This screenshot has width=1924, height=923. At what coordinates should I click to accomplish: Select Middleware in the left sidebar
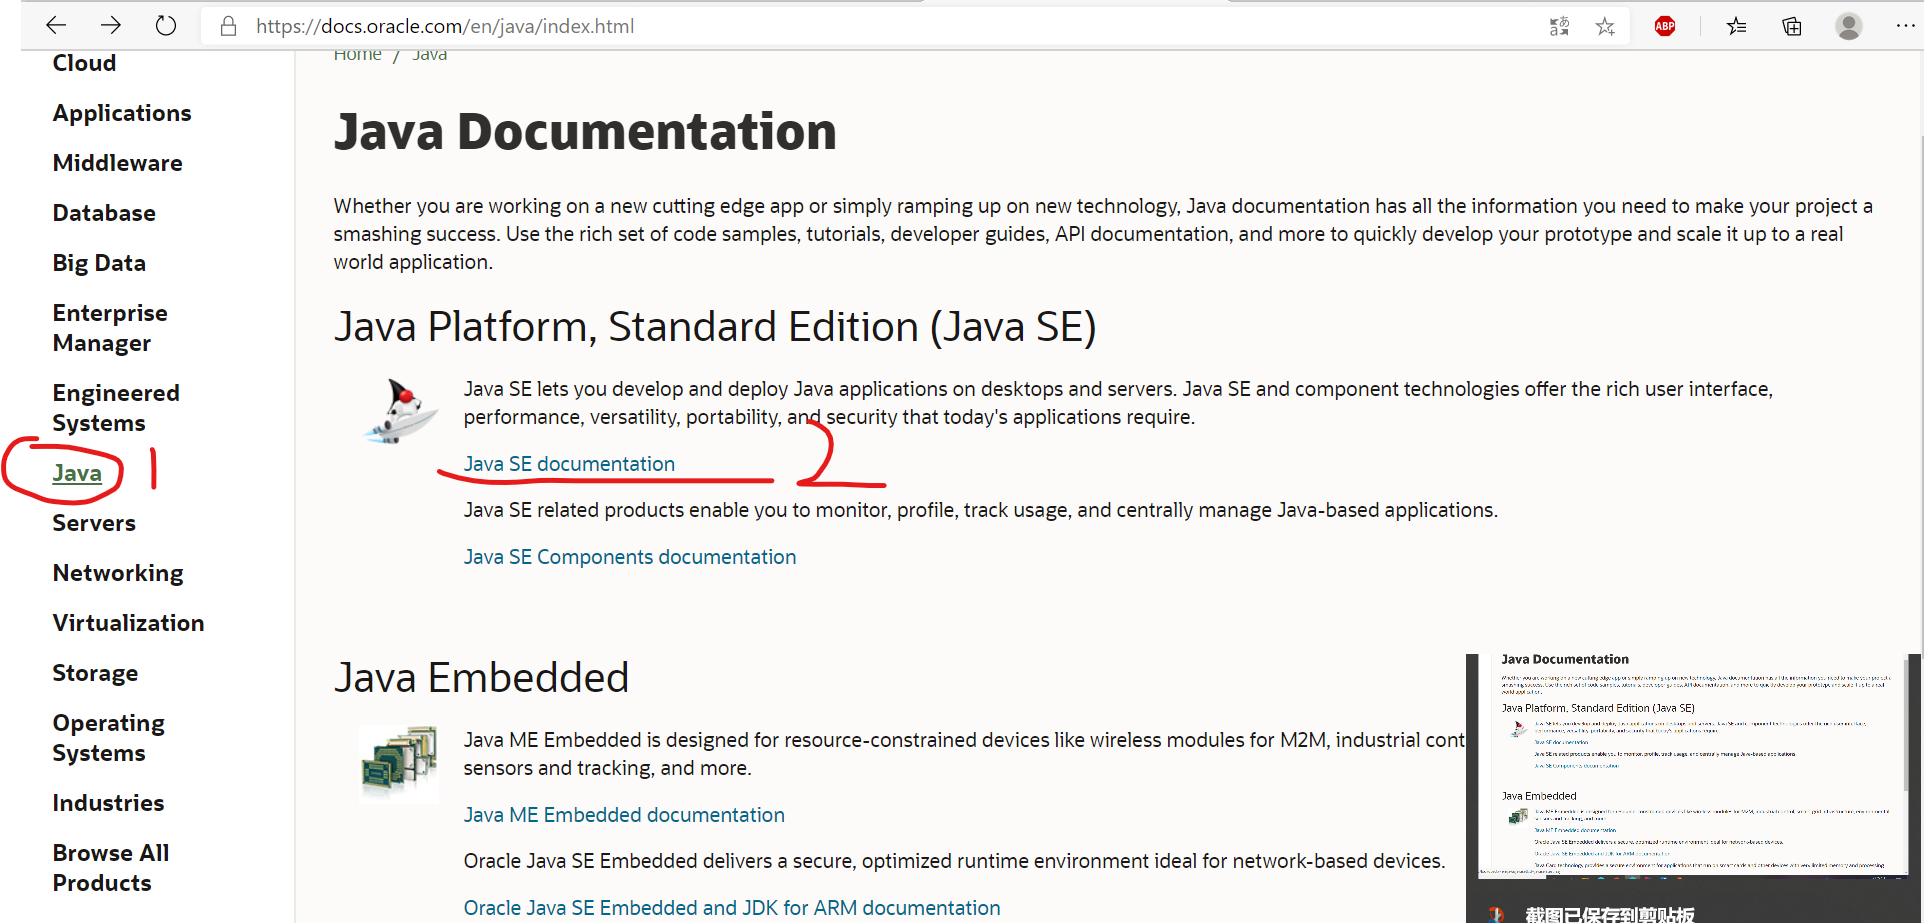117,163
